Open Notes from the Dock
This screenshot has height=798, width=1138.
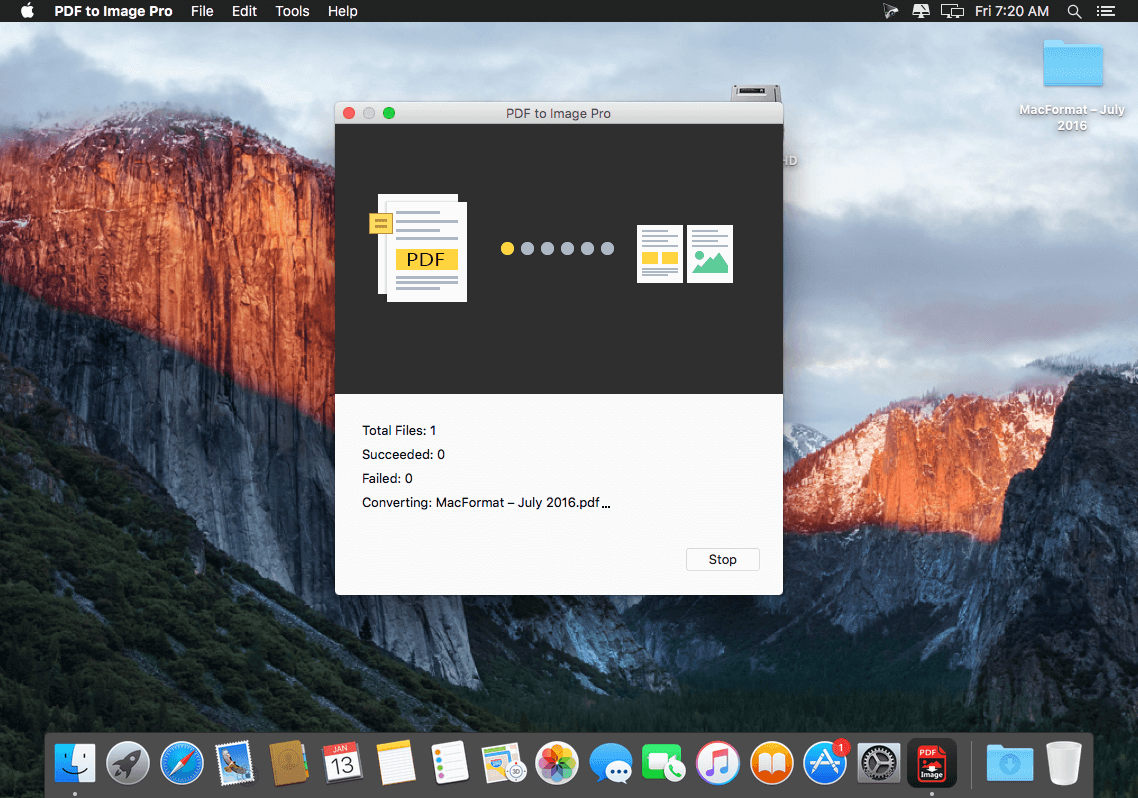point(396,763)
